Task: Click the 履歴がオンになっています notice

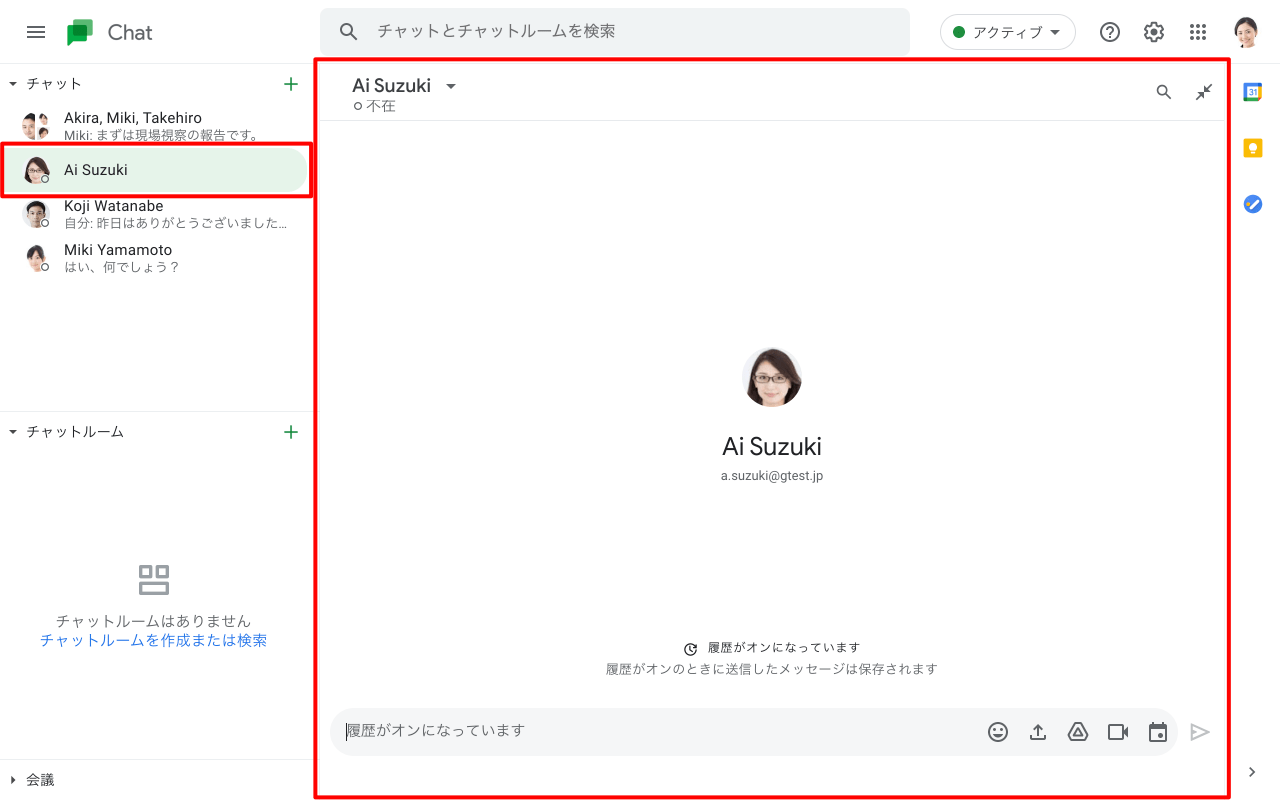Action: 783,648
